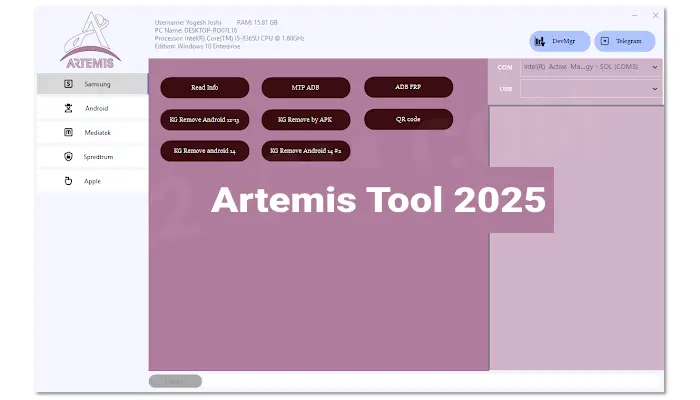Click the Username Yogesh Joshi text
700x400 pixels.
tap(188, 22)
